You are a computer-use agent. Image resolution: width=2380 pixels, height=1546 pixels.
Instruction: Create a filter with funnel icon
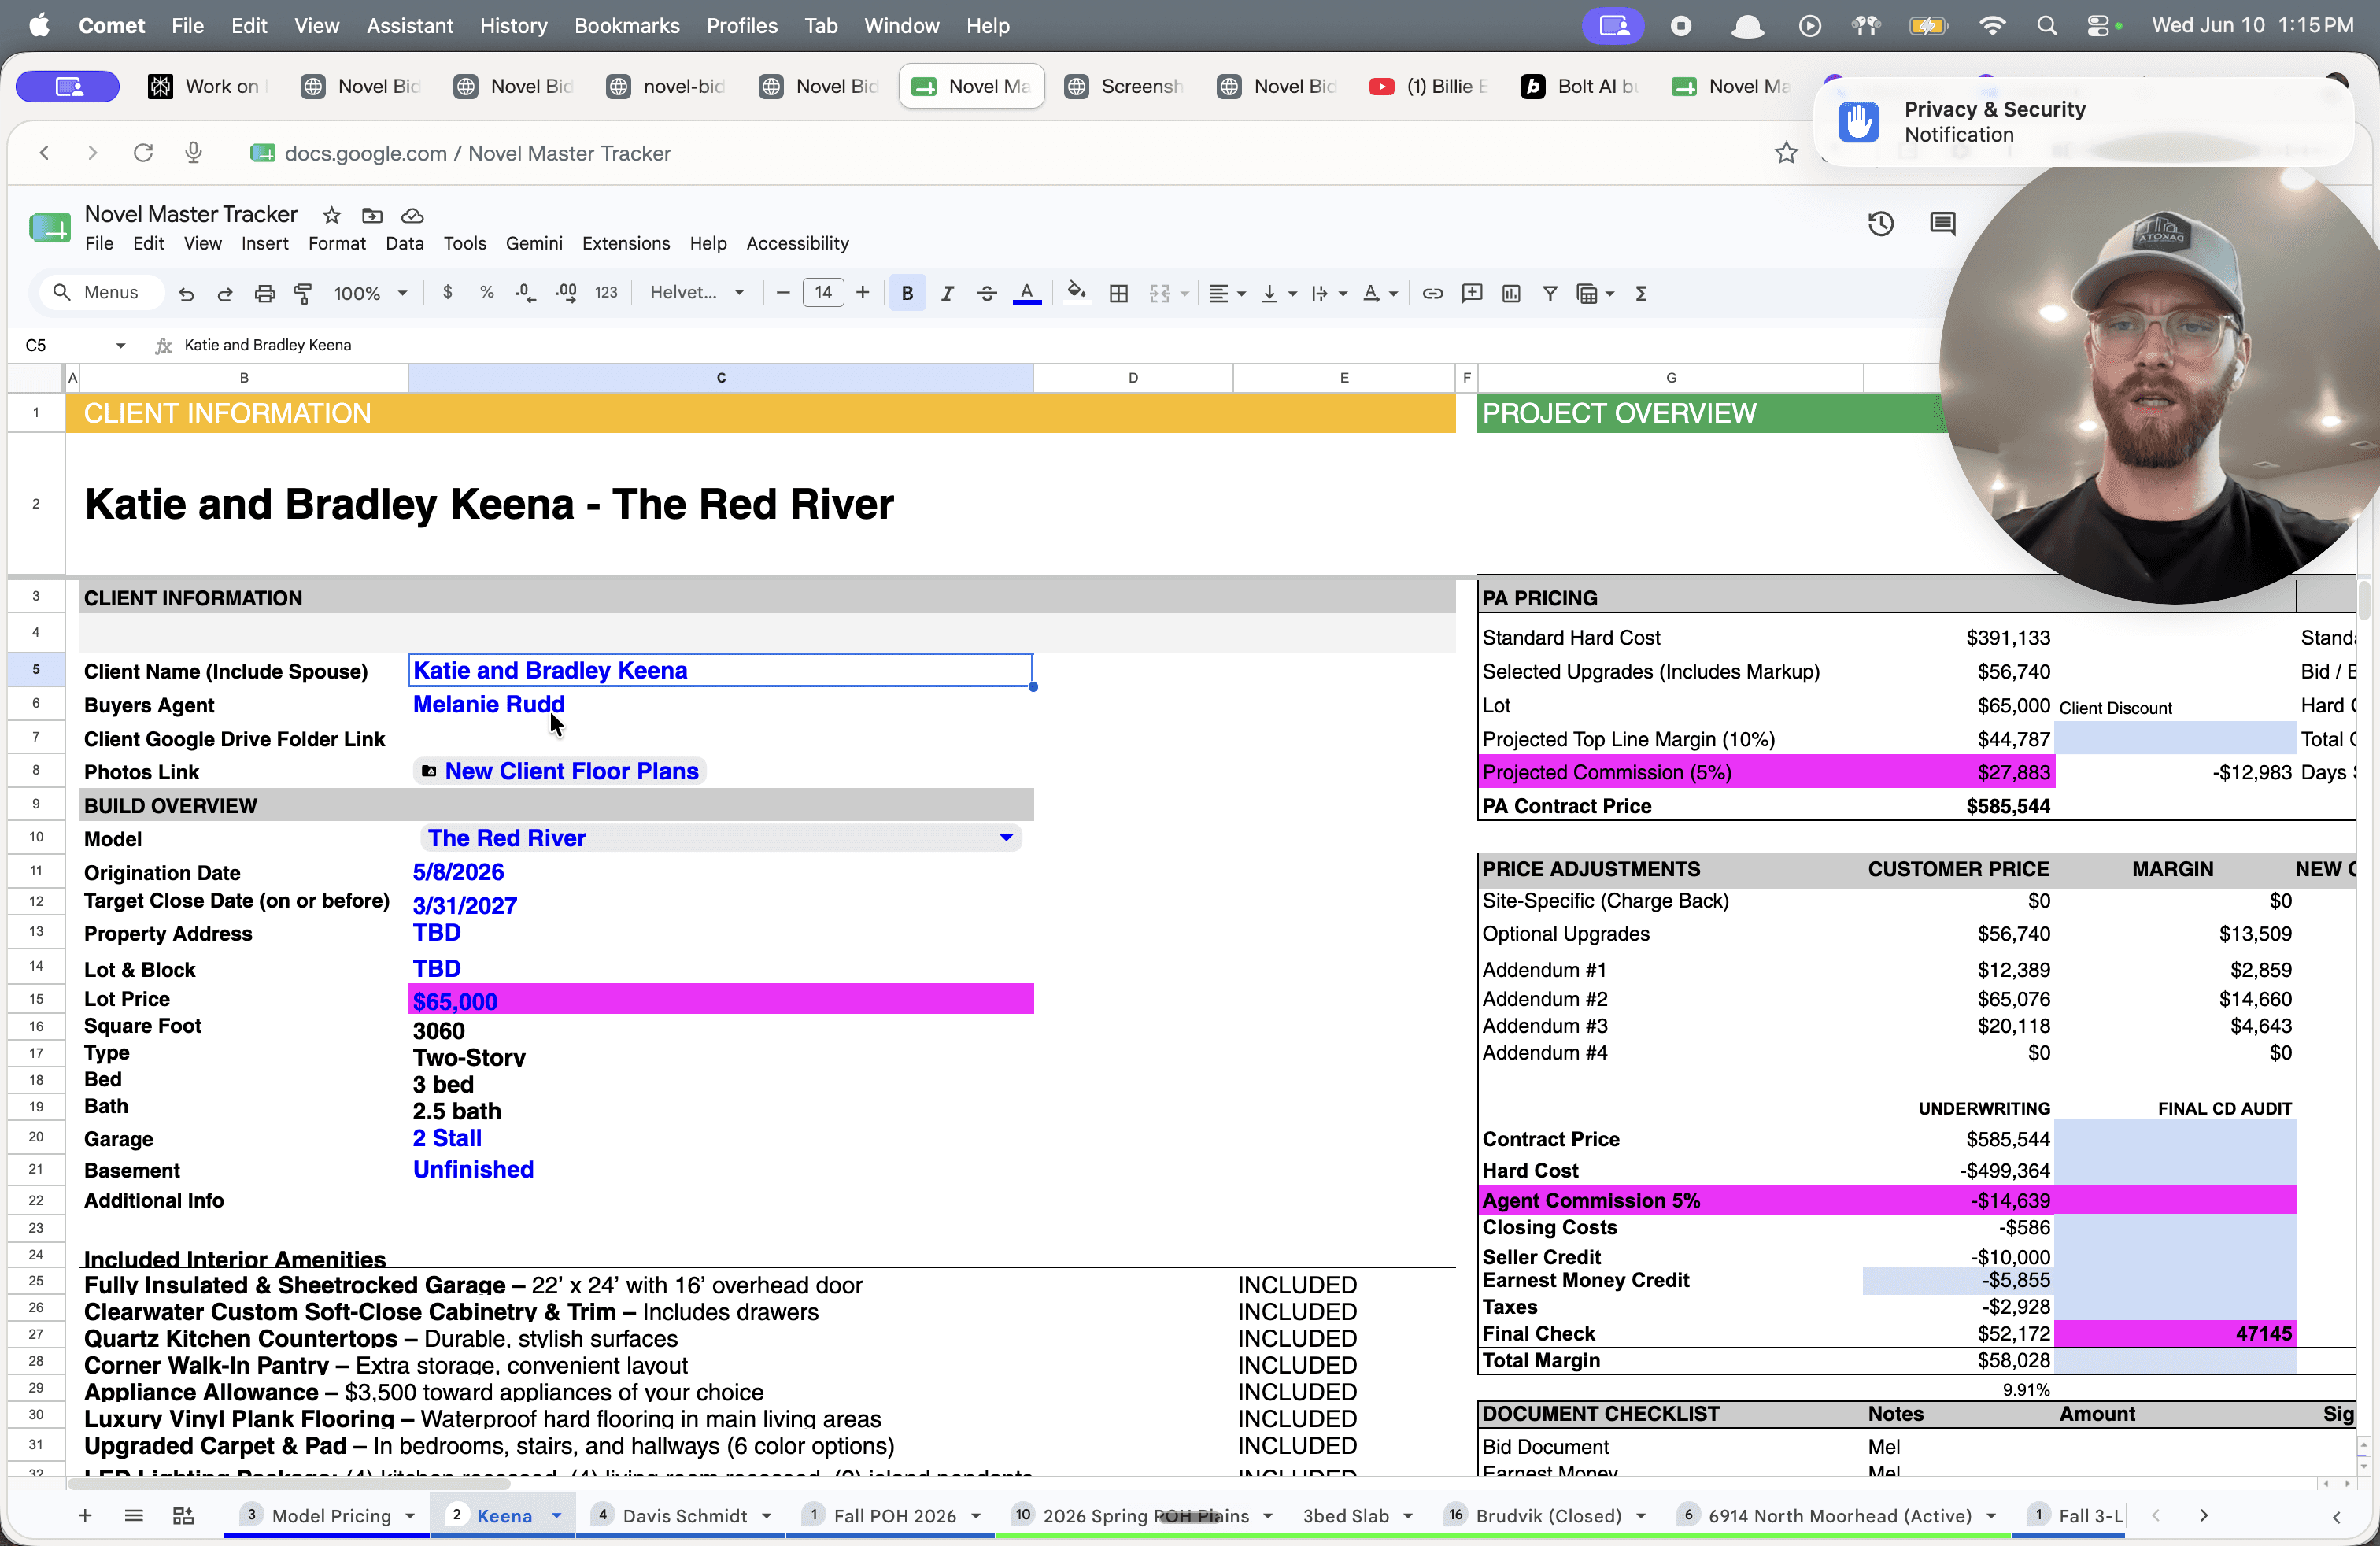point(1550,293)
